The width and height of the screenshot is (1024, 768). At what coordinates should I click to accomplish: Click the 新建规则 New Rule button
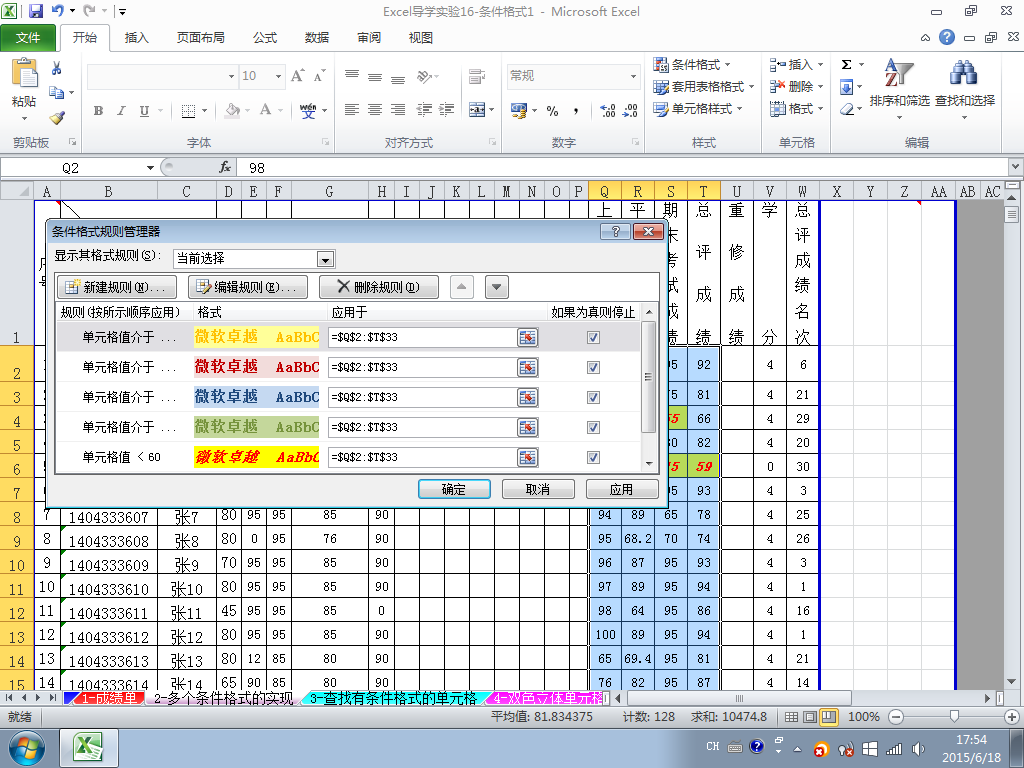click(x=117, y=287)
